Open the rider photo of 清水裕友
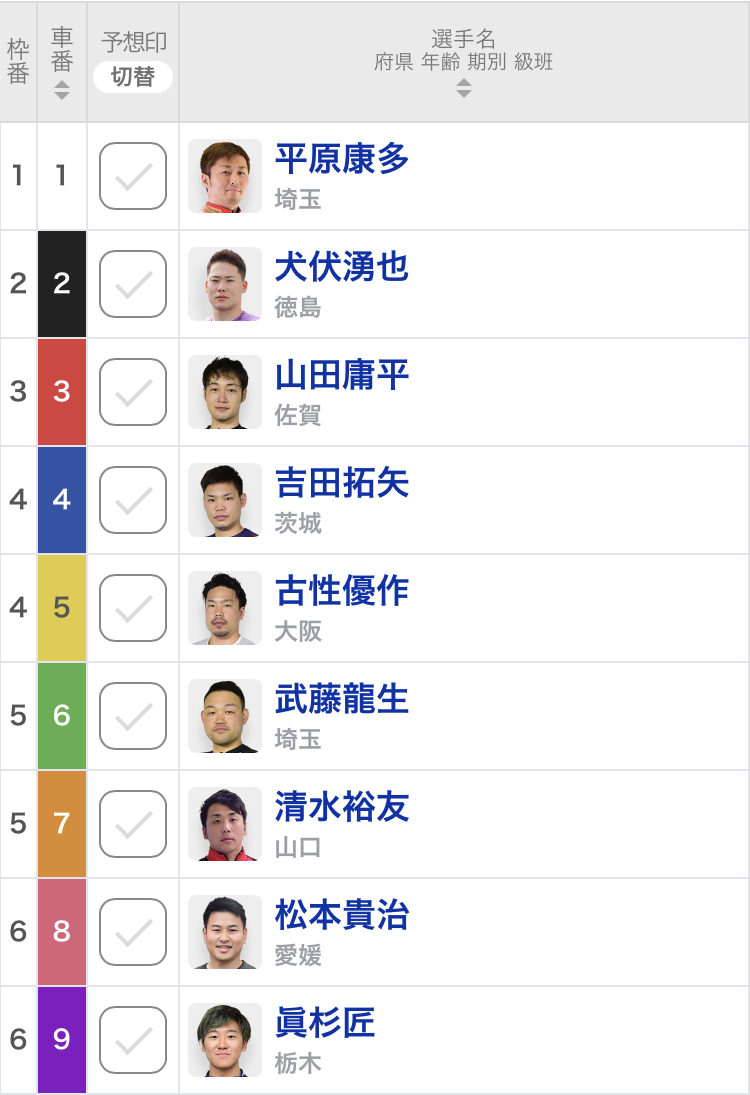The image size is (750, 1095). pos(225,824)
